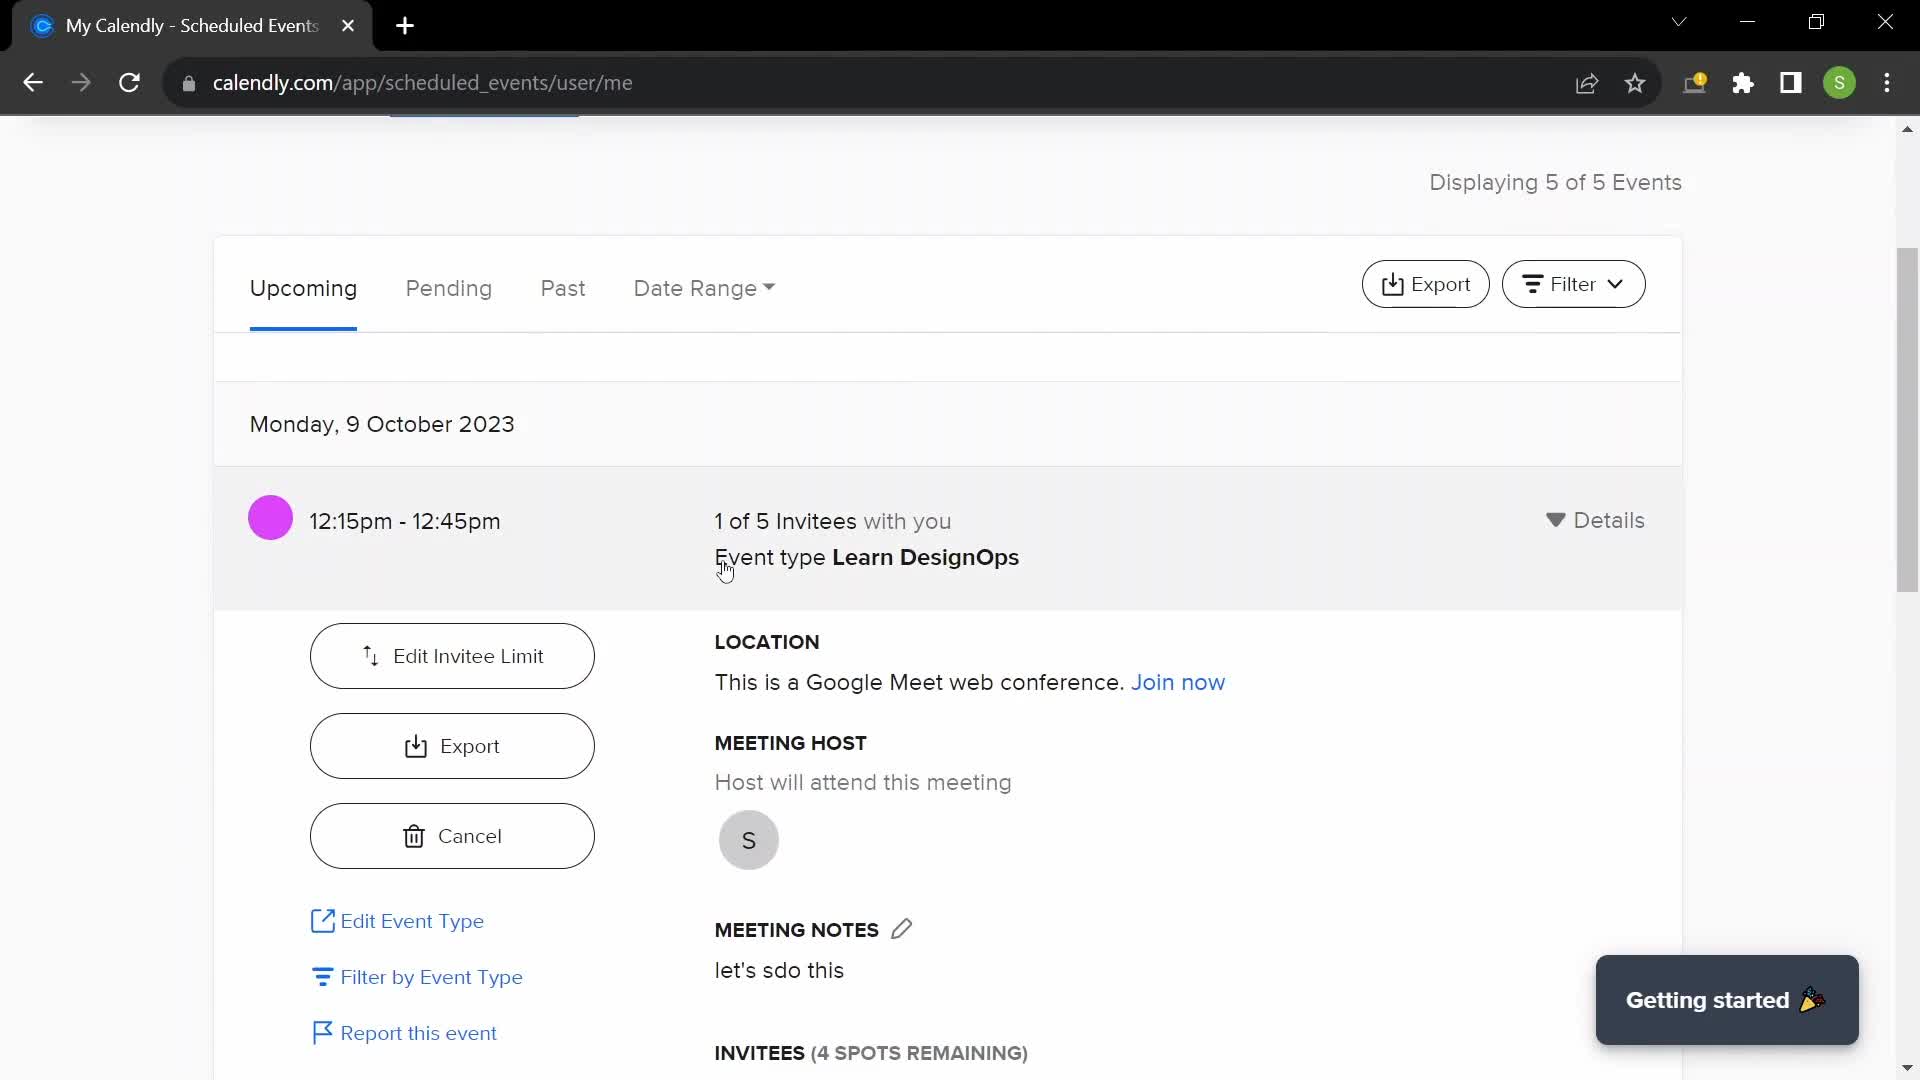Open the Chrome three-dot menu
The image size is (1920, 1080).
(x=1887, y=83)
